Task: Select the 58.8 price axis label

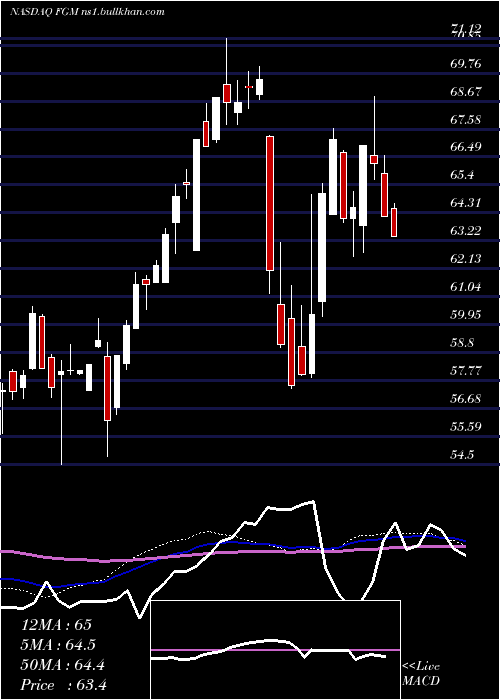Action: point(462,343)
